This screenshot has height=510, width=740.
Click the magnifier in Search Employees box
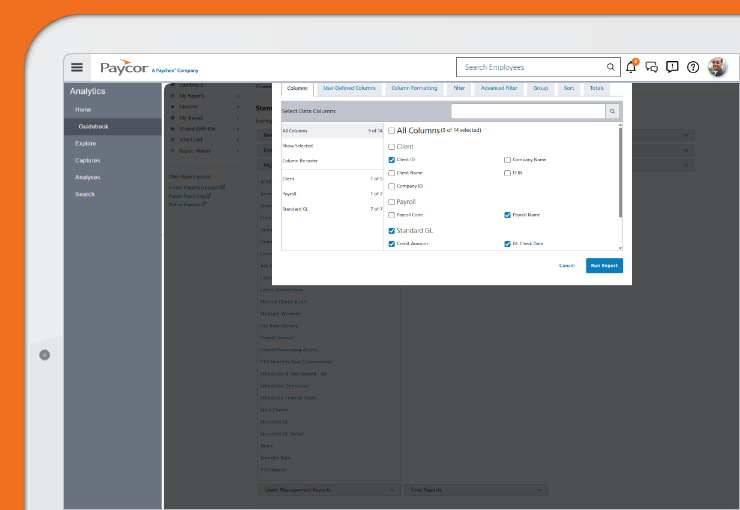(610, 67)
